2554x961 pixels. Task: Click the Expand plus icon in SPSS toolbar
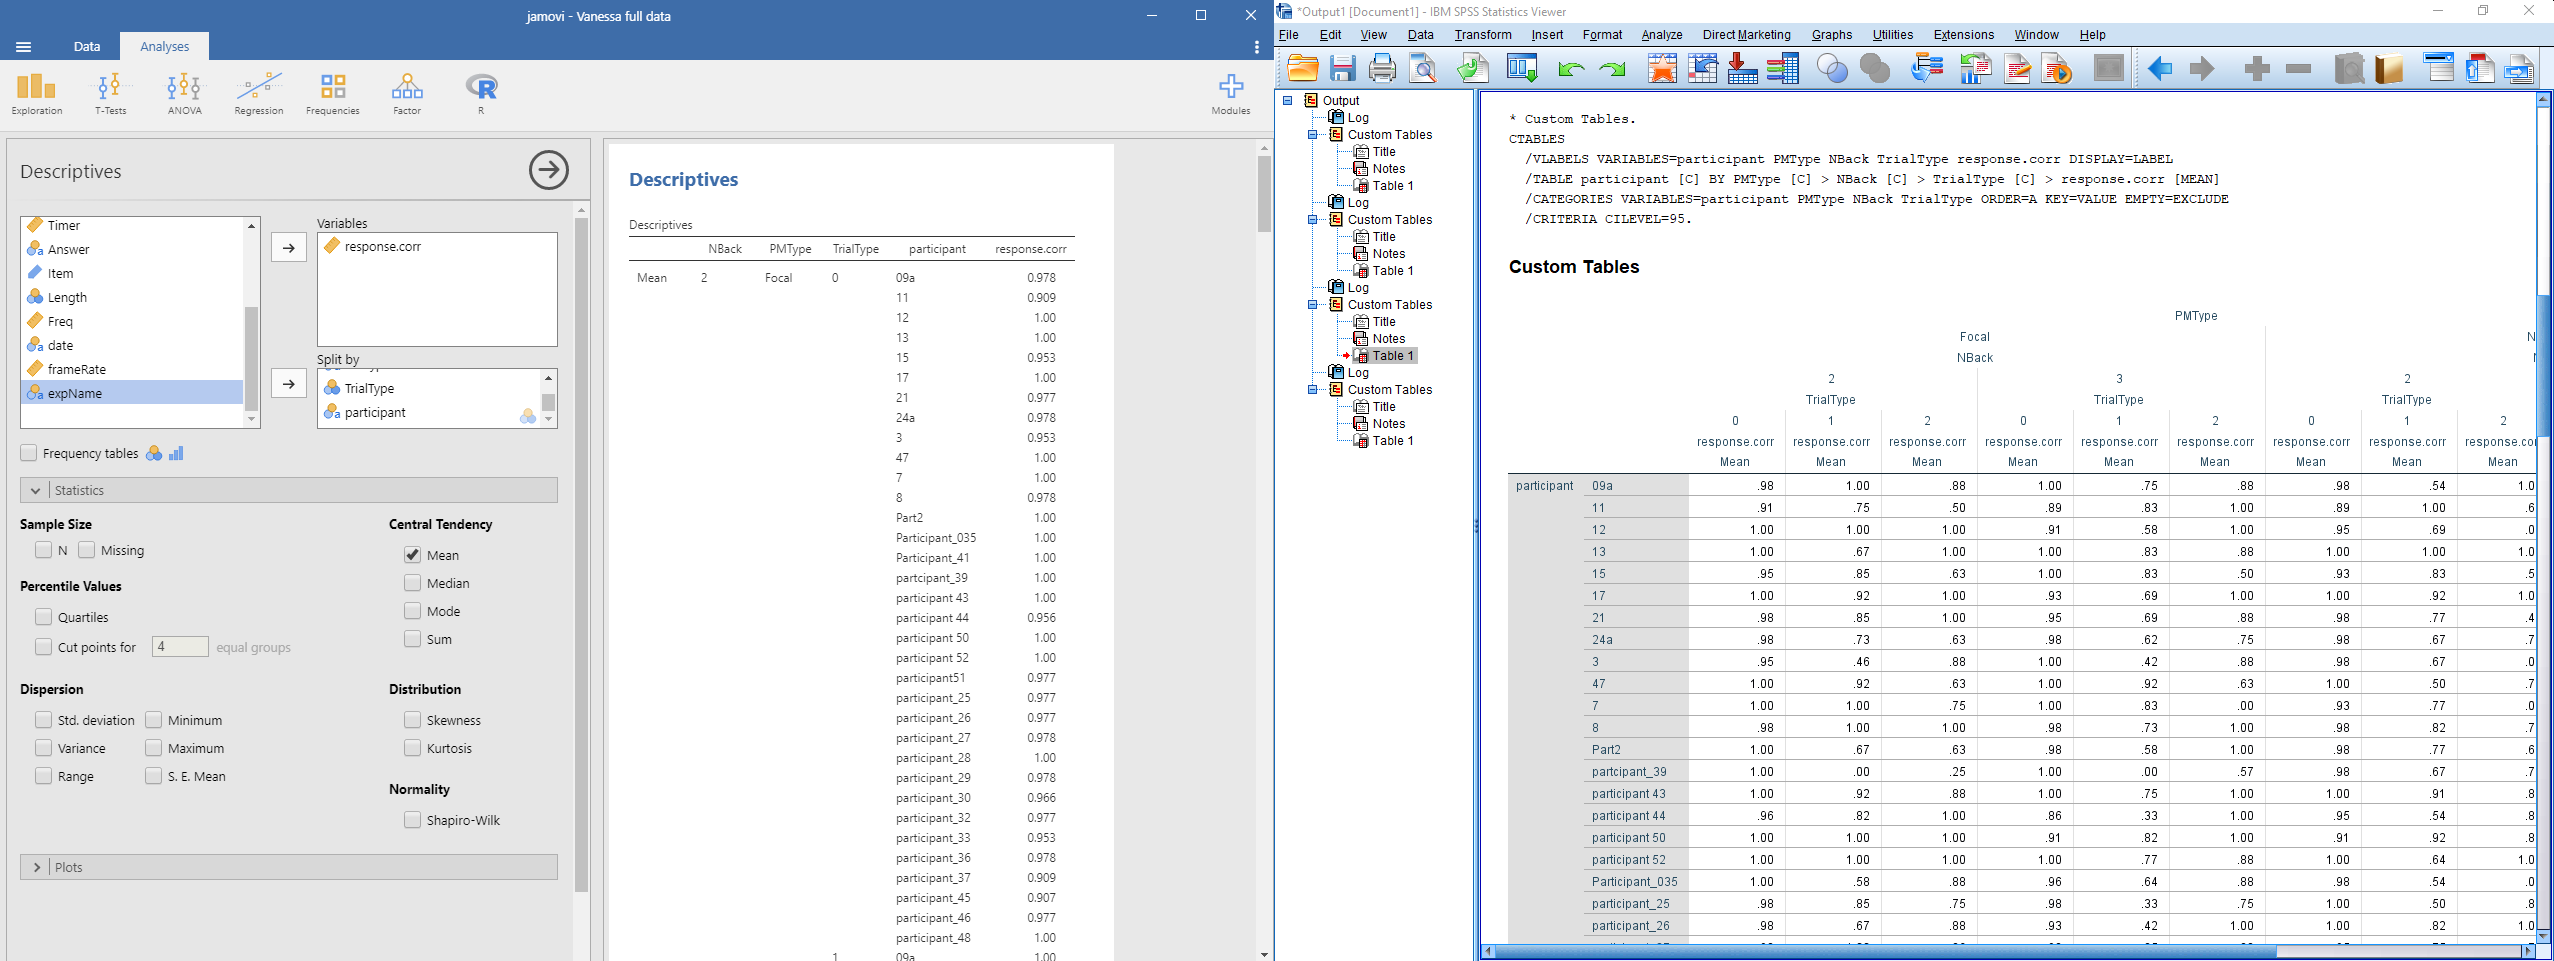pos(2257,68)
